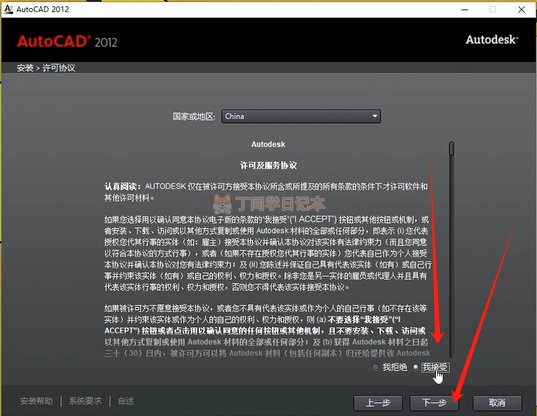Click the Autodesk logo in the header
Viewport: 537px width, 416px height.
tap(492, 40)
